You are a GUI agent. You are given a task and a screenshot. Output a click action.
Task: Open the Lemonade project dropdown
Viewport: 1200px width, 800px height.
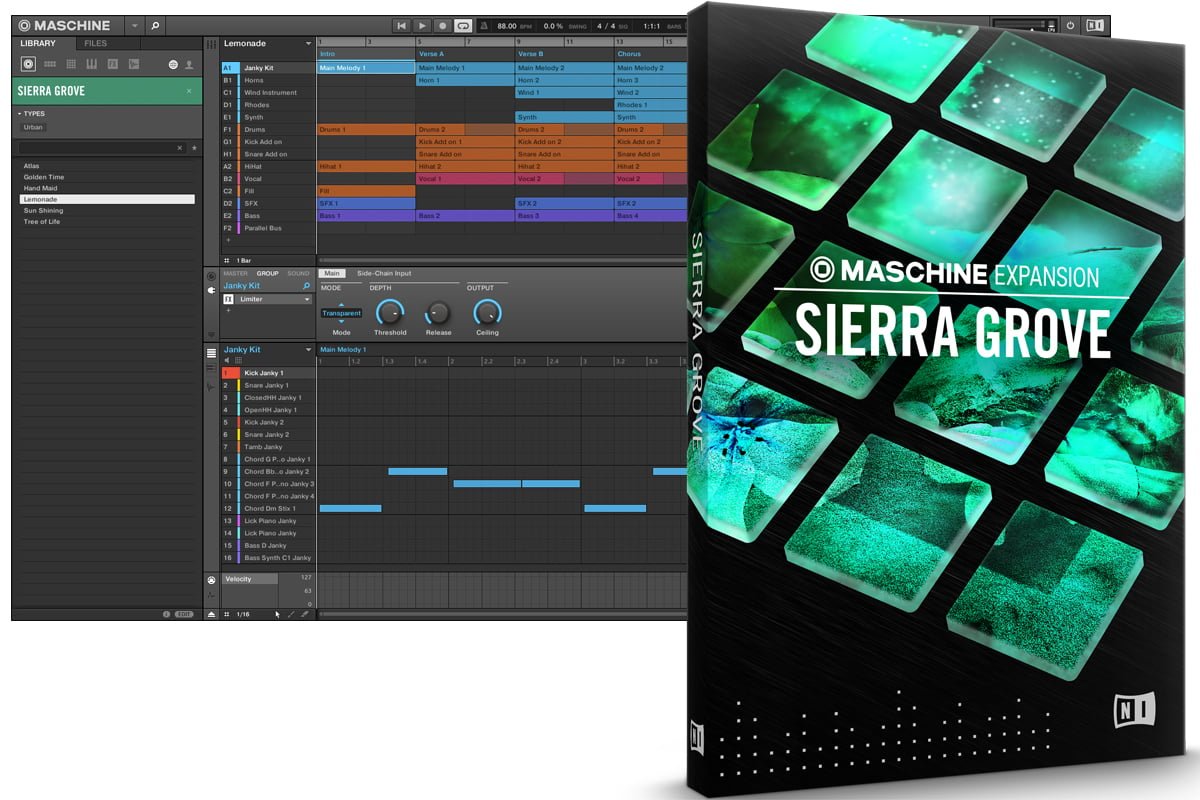pyautogui.click(x=309, y=44)
